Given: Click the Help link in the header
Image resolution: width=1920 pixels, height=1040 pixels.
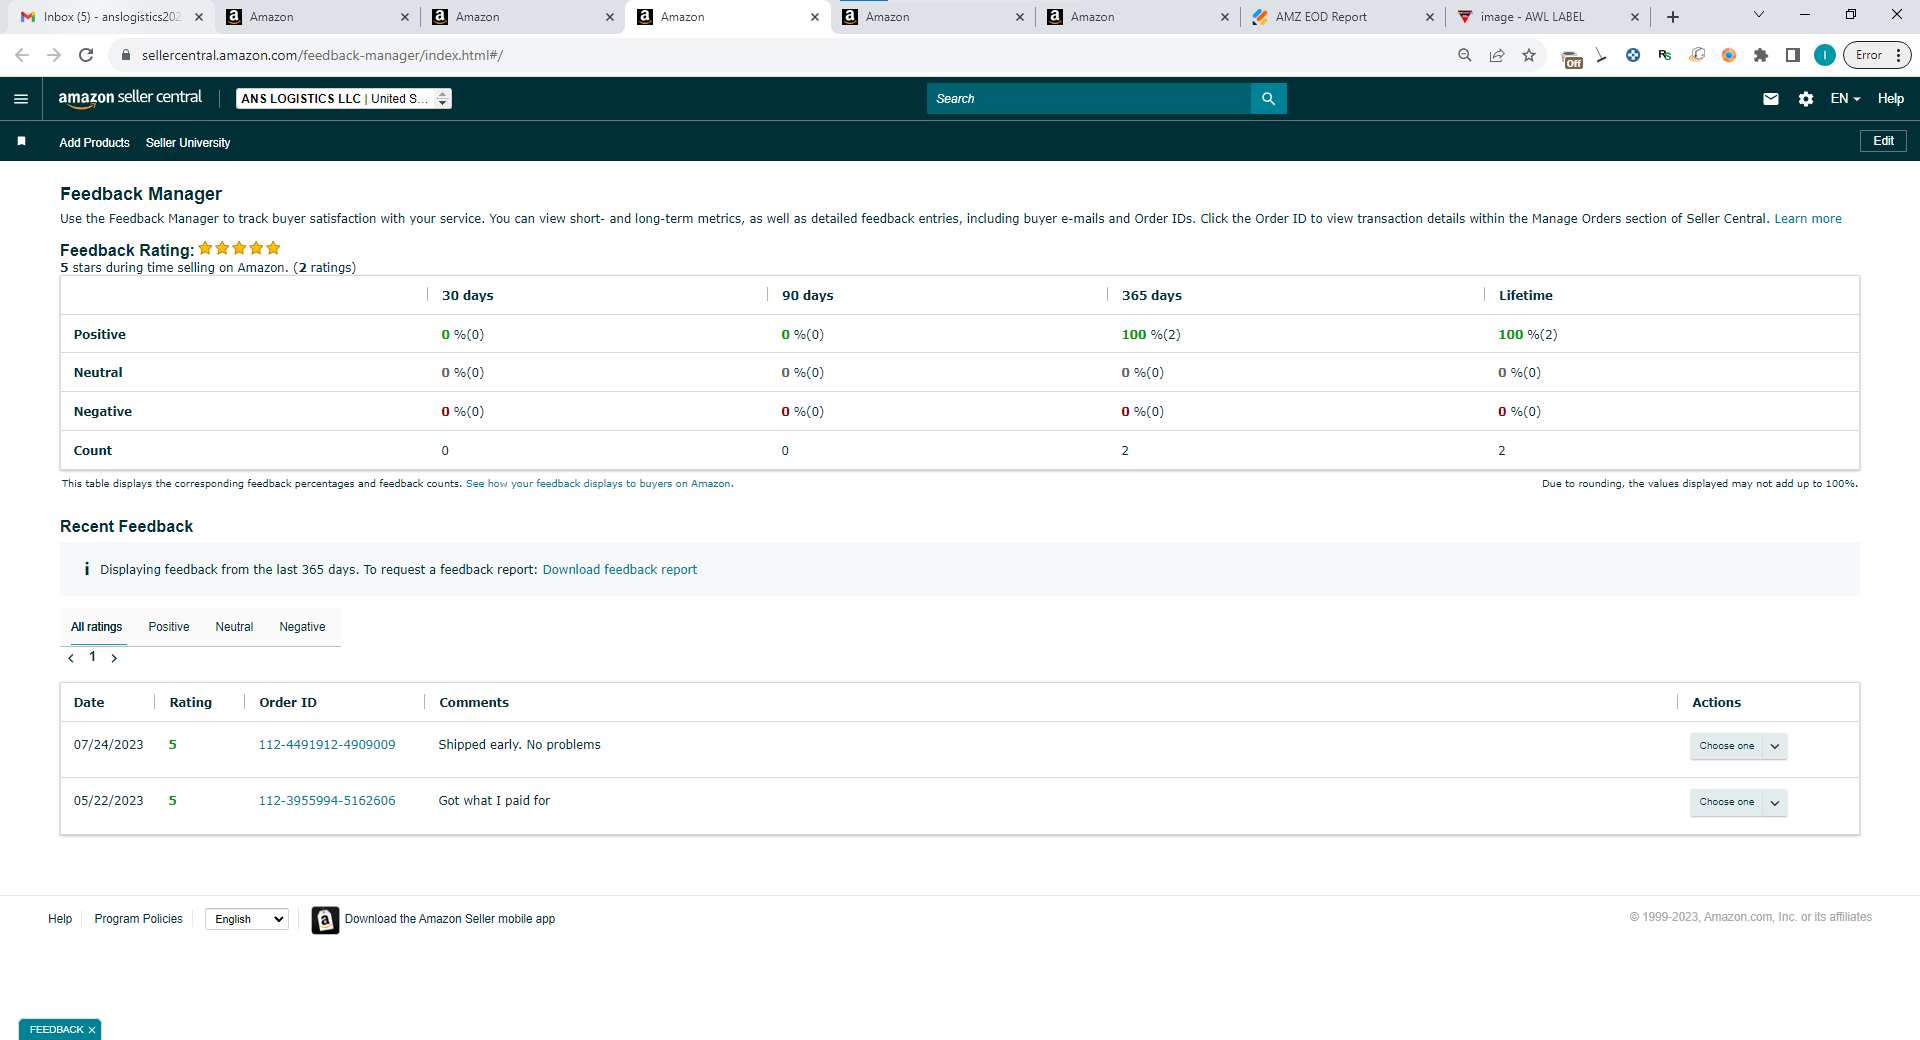Looking at the screenshot, I should pos(1890,99).
